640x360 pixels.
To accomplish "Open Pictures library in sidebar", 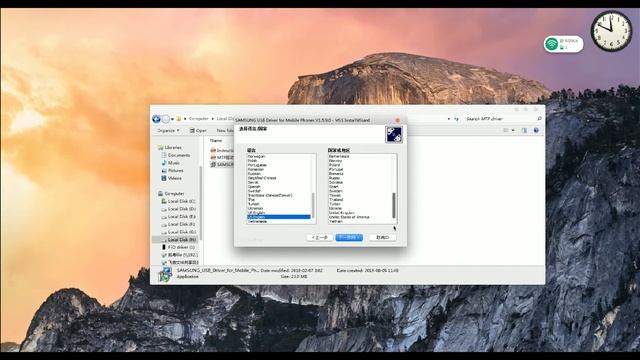I will (172, 171).
